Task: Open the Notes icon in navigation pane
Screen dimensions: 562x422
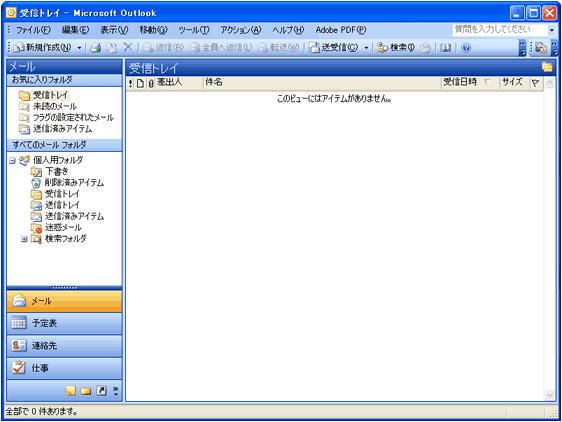Action: point(71,390)
